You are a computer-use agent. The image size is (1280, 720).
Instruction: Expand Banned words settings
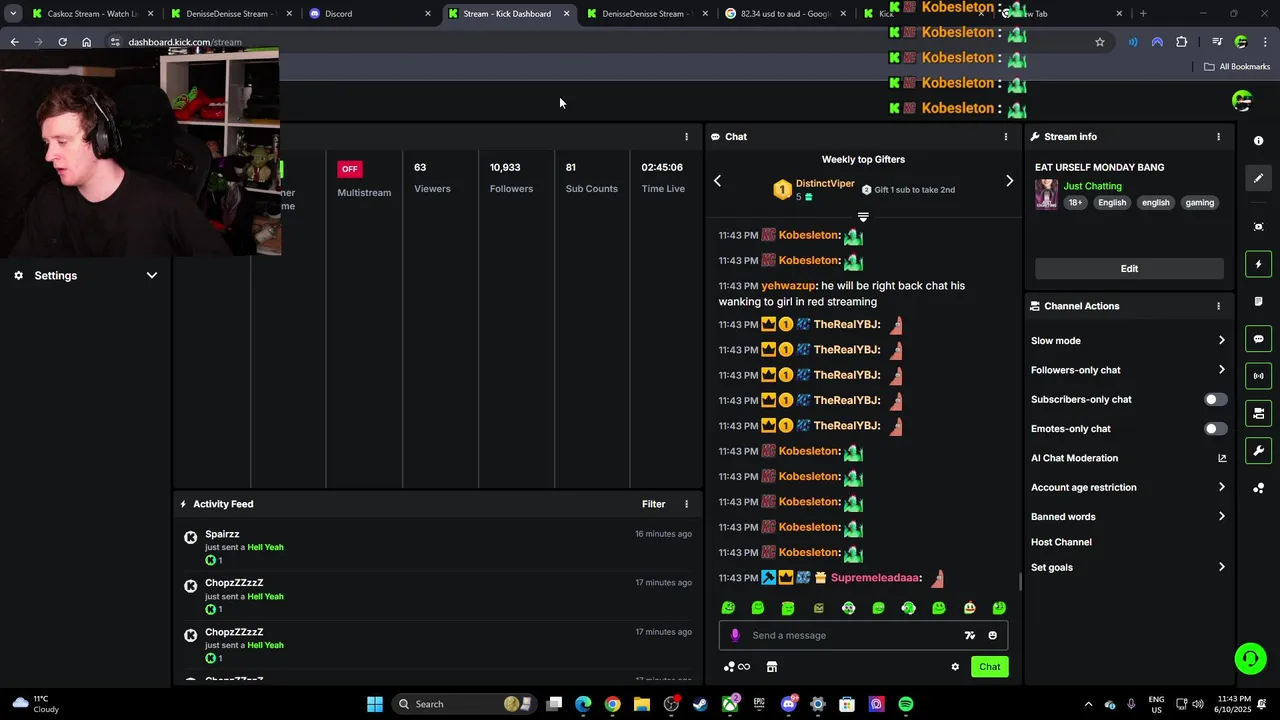(x=1127, y=517)
